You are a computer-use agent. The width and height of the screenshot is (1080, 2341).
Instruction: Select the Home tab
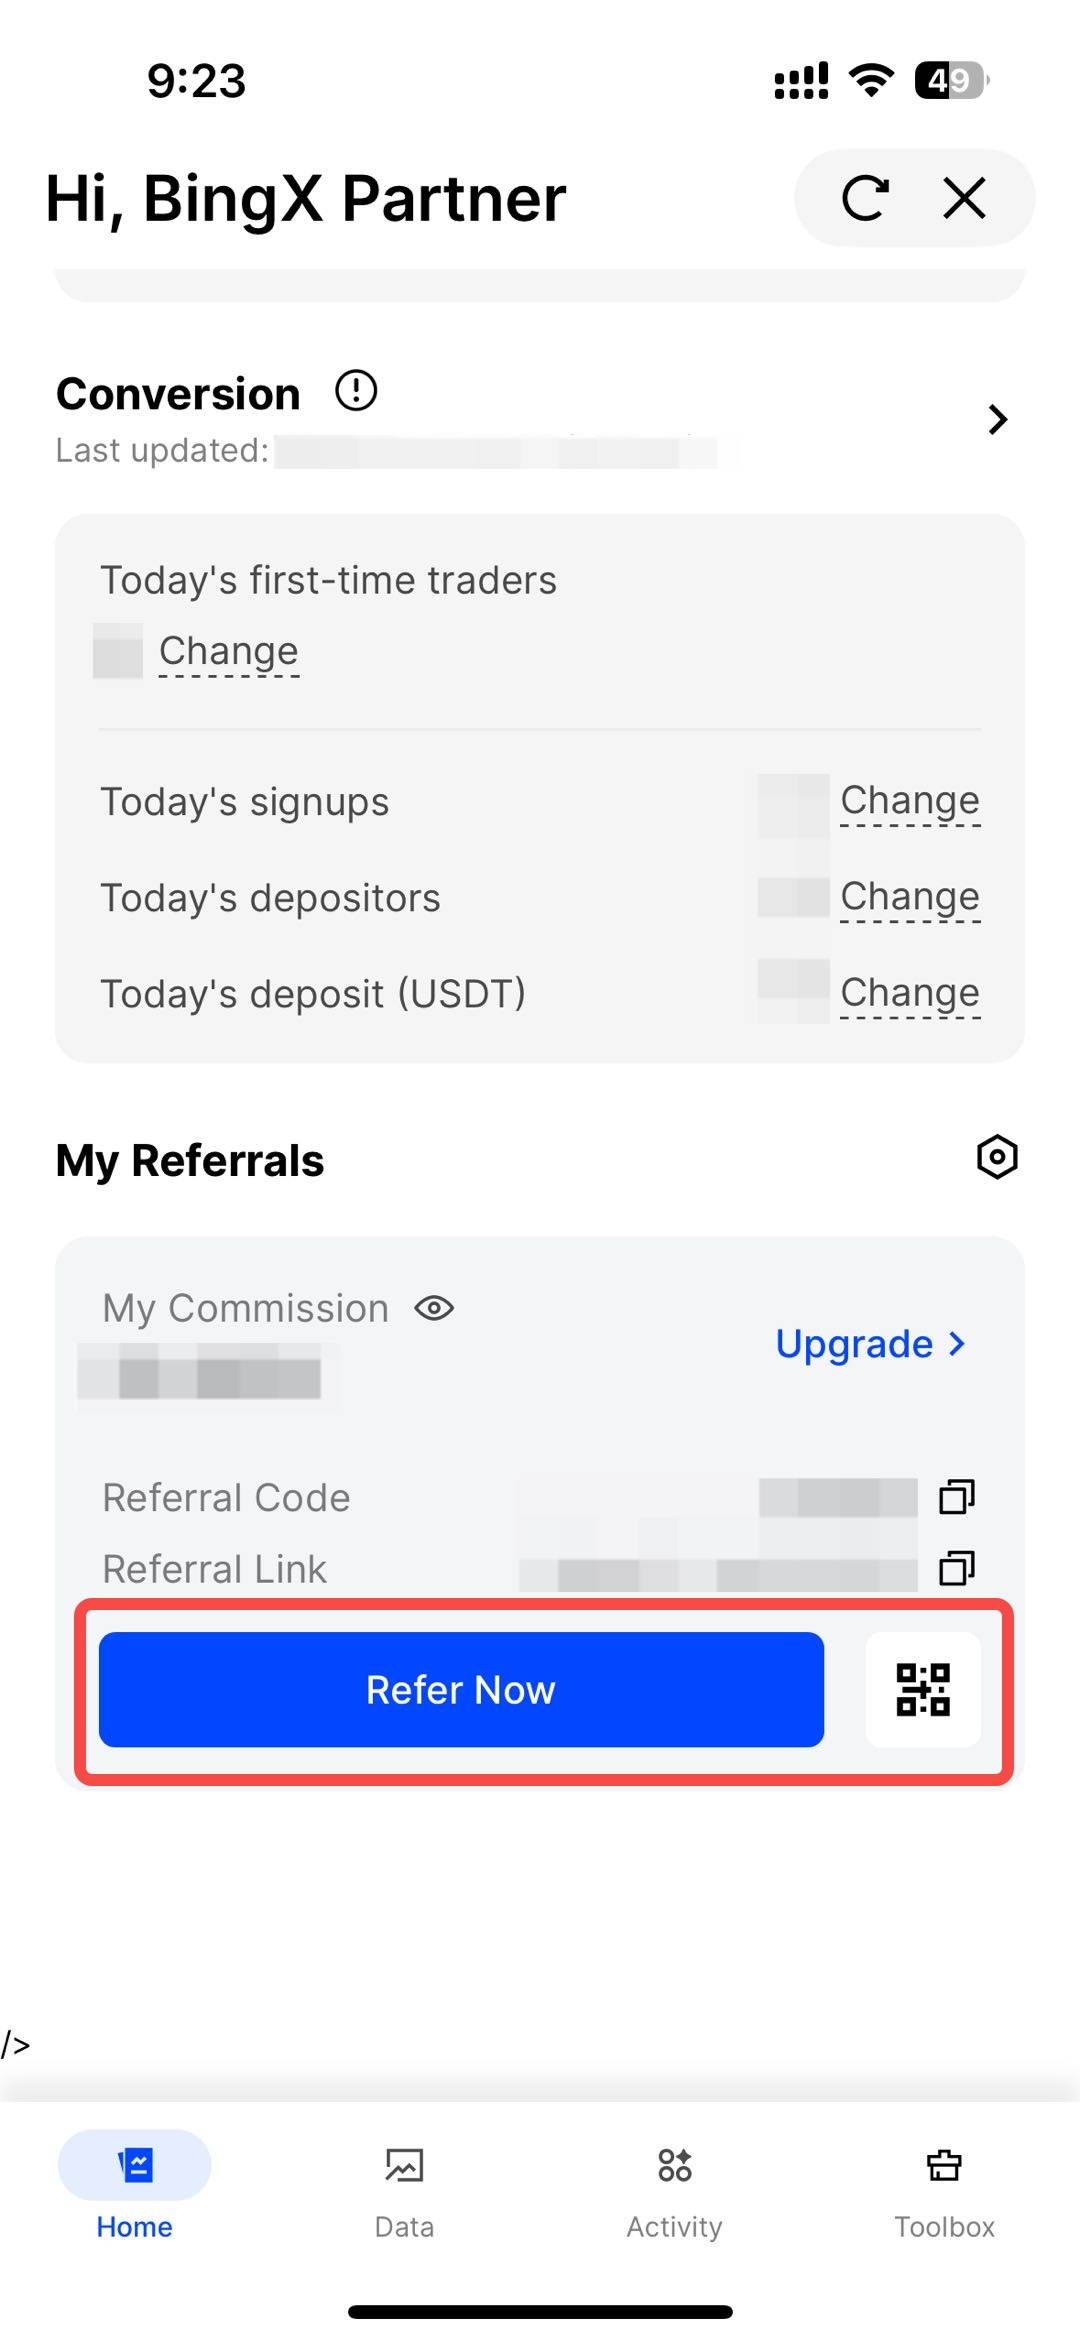coord(134,2187)
